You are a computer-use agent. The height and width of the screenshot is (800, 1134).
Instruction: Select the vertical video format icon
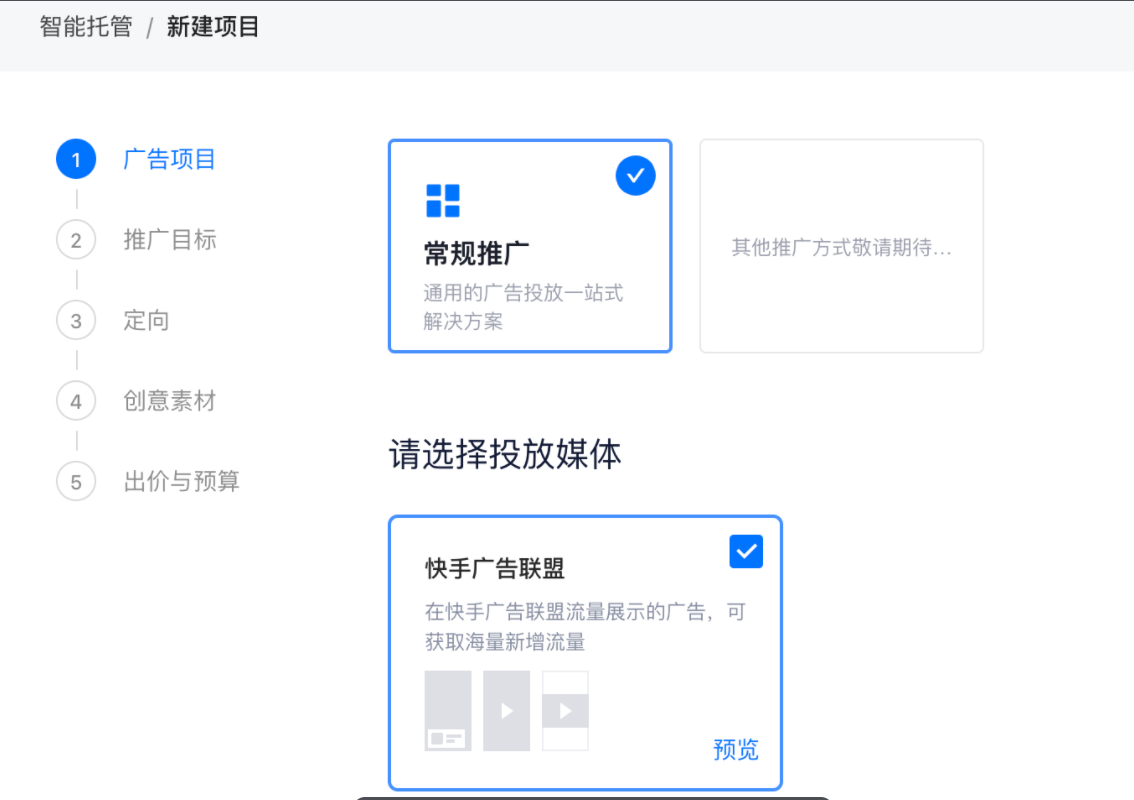[506, 711]
